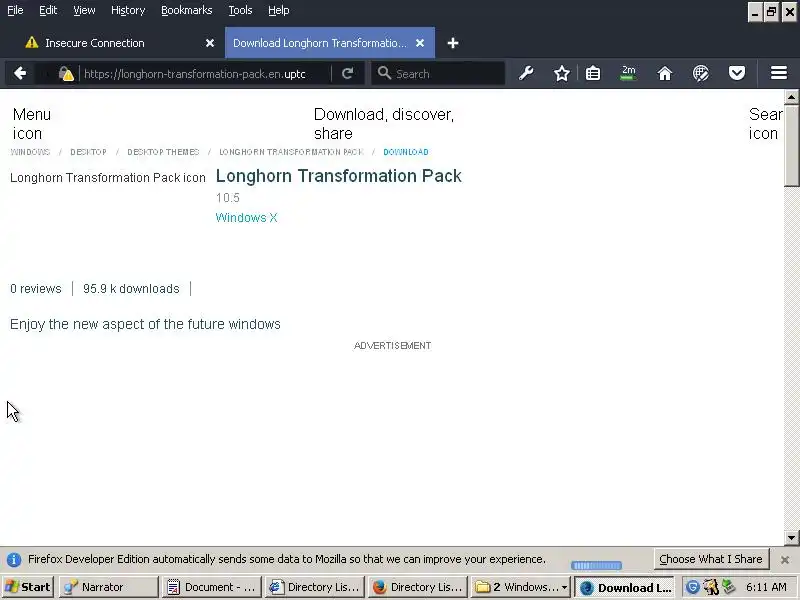Click the DOWNLOAD breadcrumb link

406,152
